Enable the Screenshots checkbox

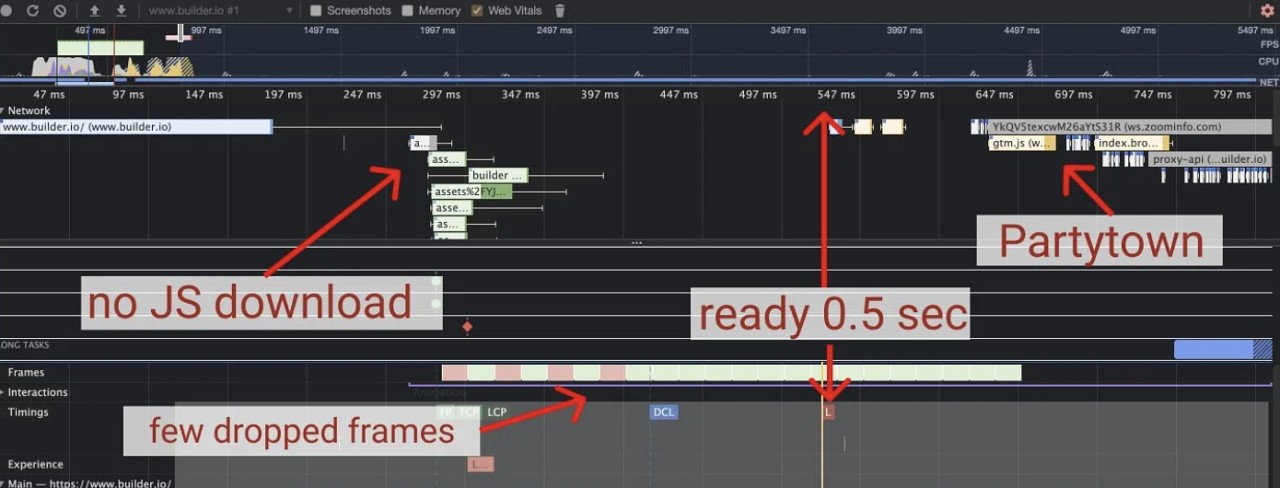(316, 11)
